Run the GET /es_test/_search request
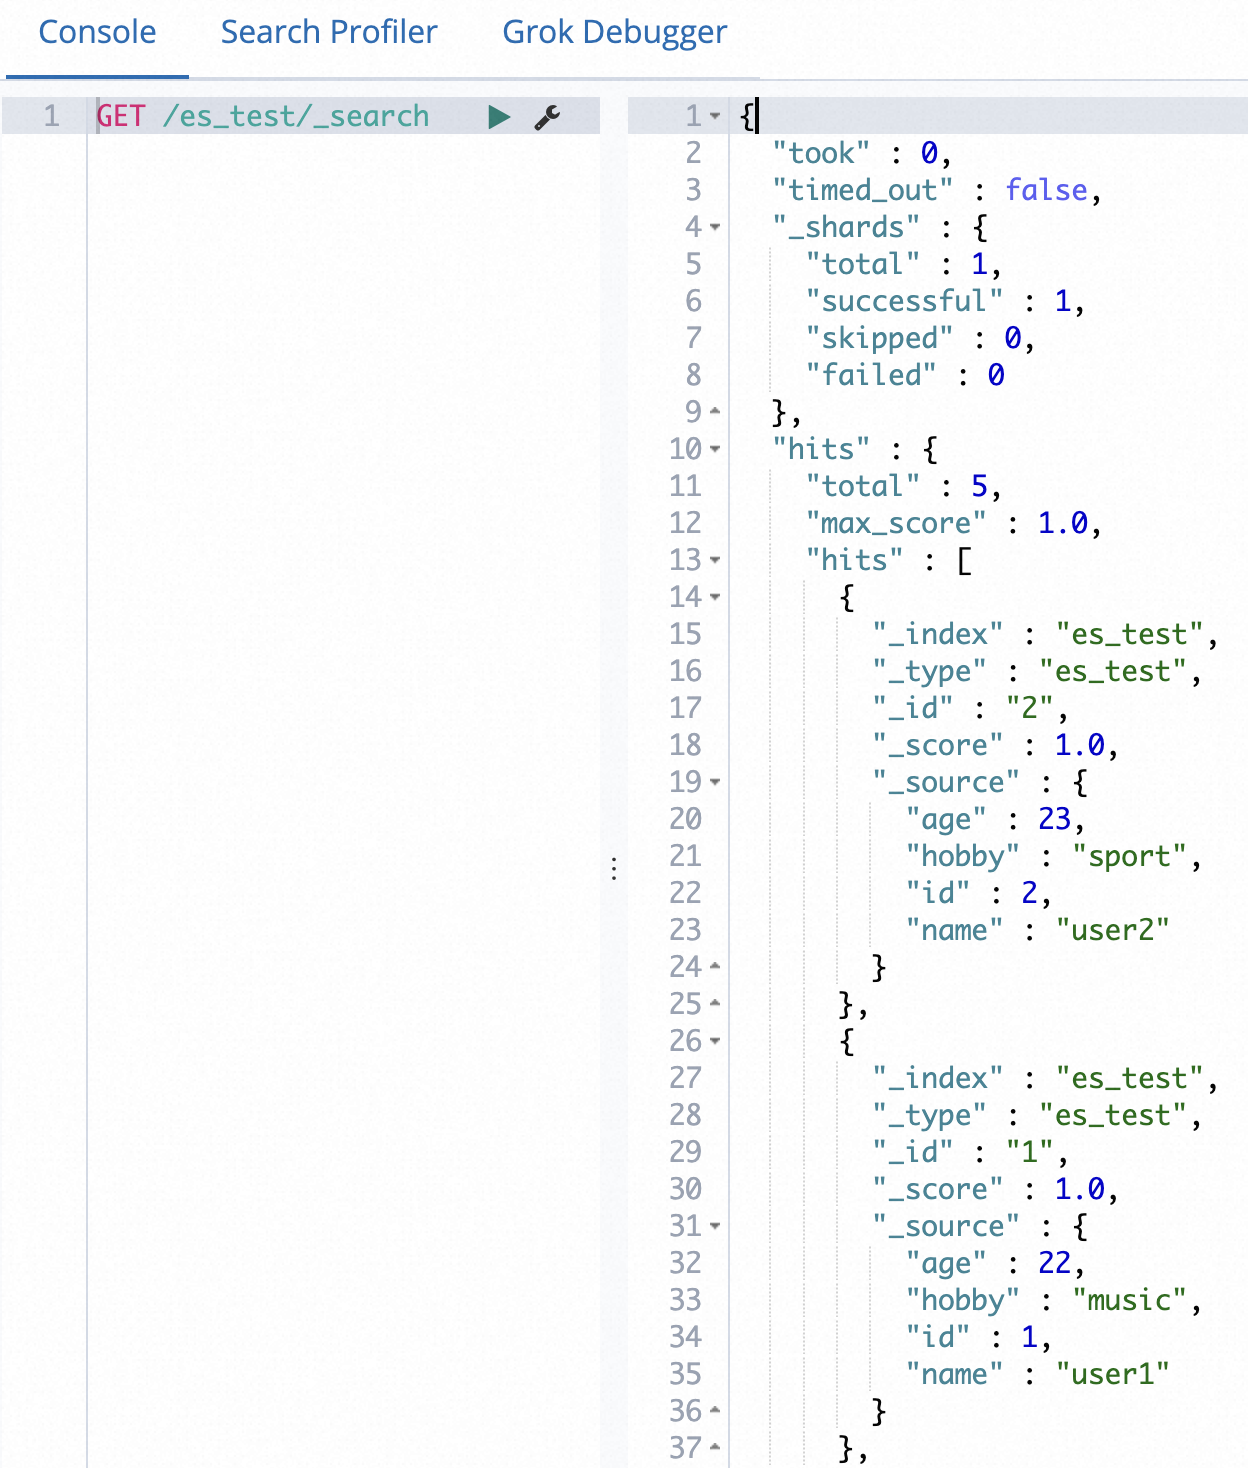 [499, 117]
